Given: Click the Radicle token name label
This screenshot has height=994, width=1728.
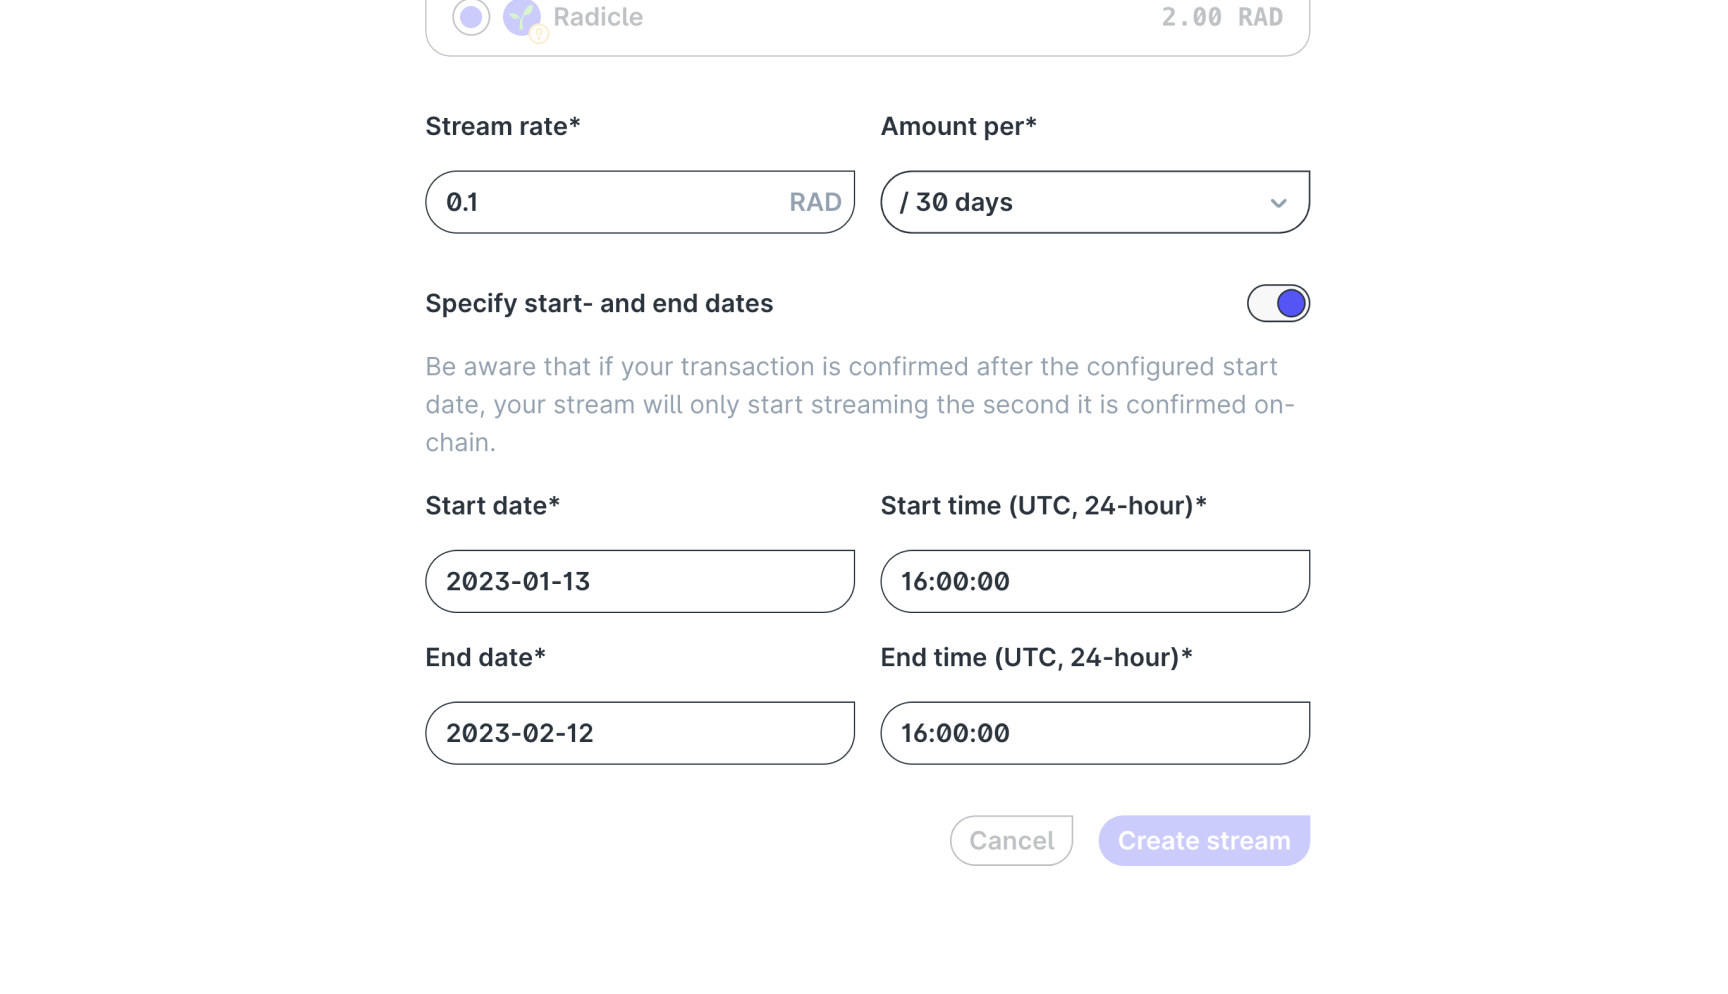Looking at the screenshot, I should coord(598,17).
